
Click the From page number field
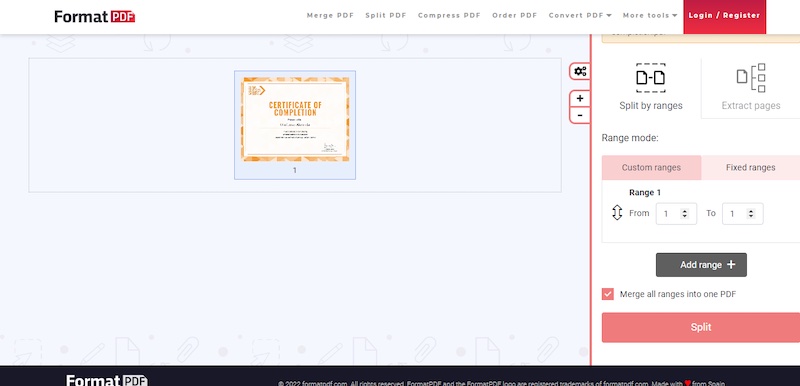pos(676,214)
